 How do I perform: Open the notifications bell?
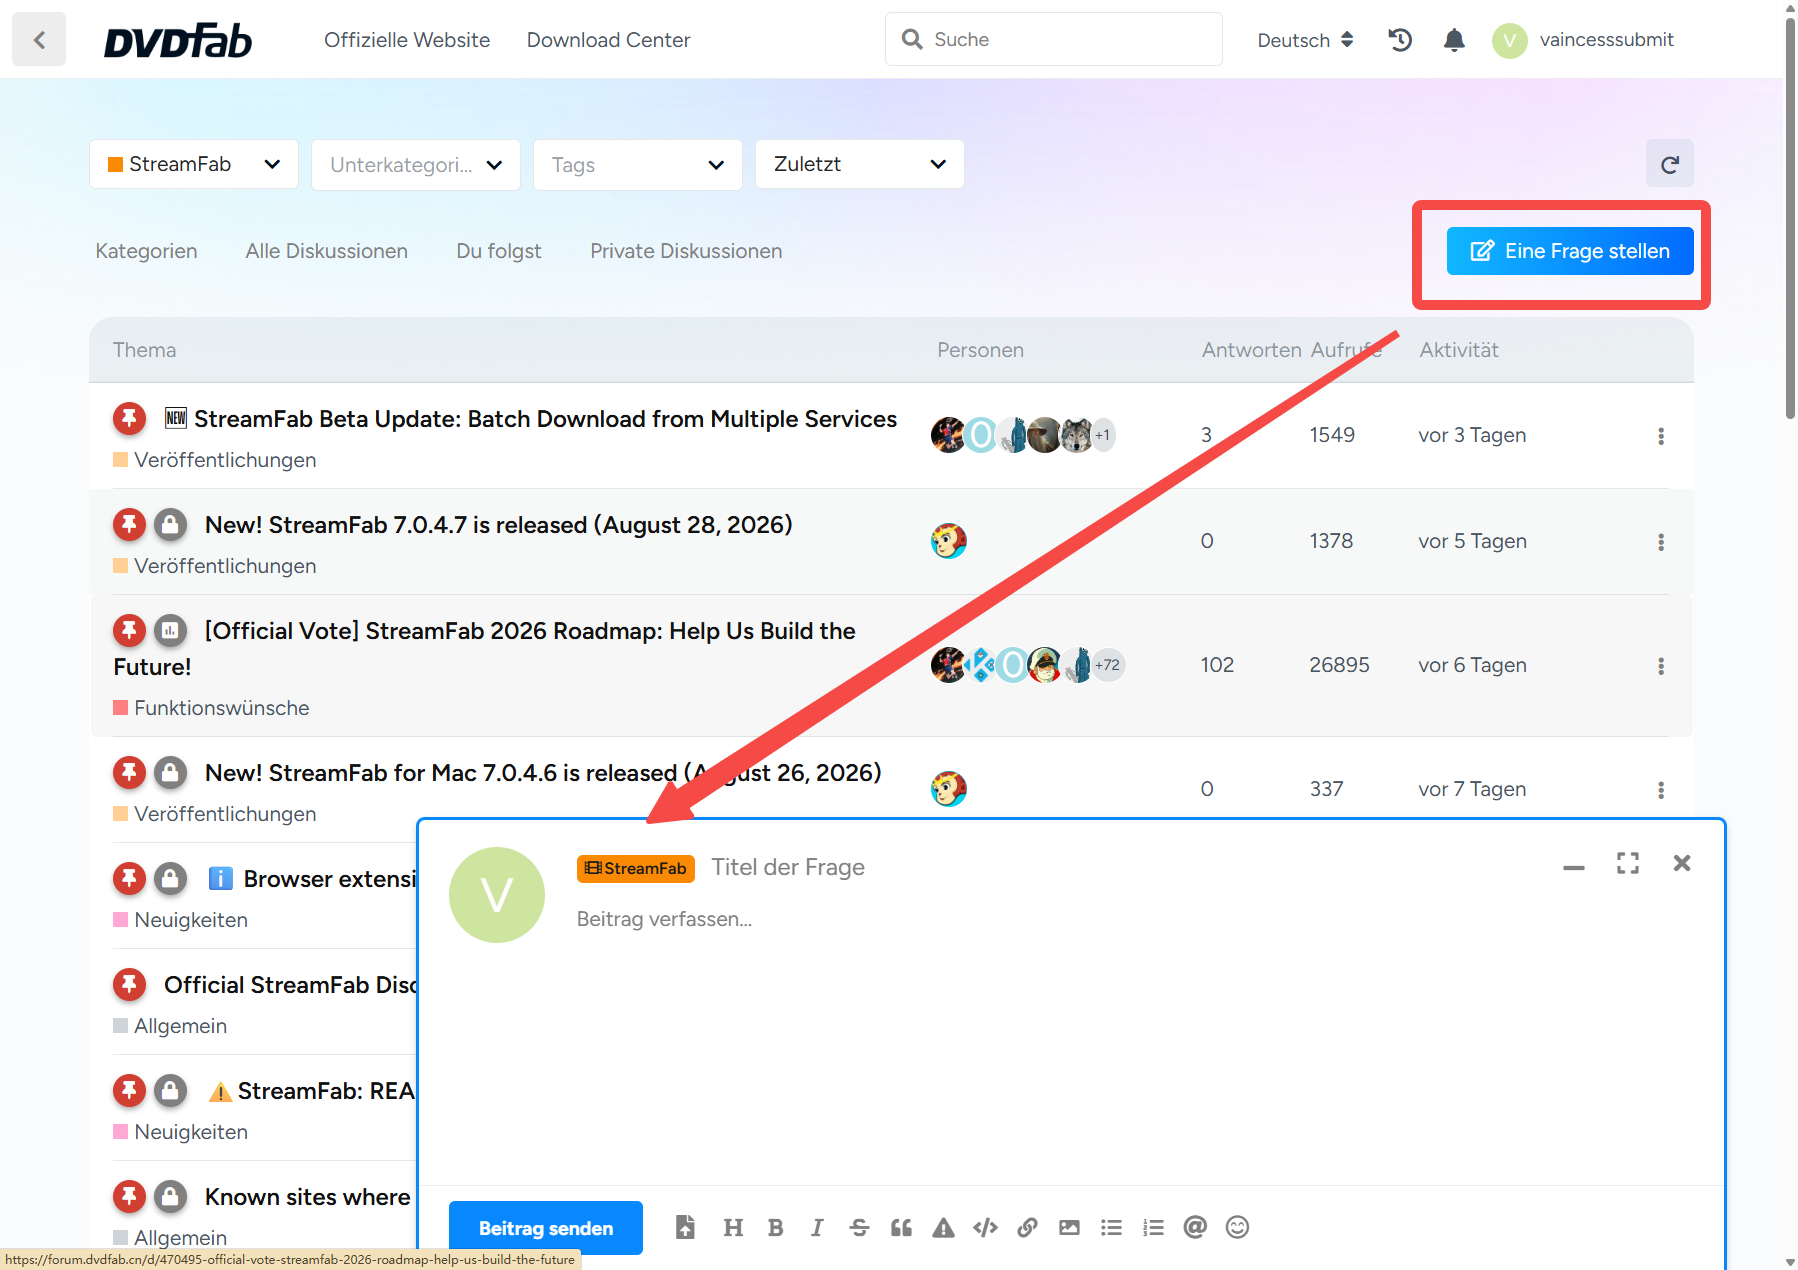pos(1454,40)
